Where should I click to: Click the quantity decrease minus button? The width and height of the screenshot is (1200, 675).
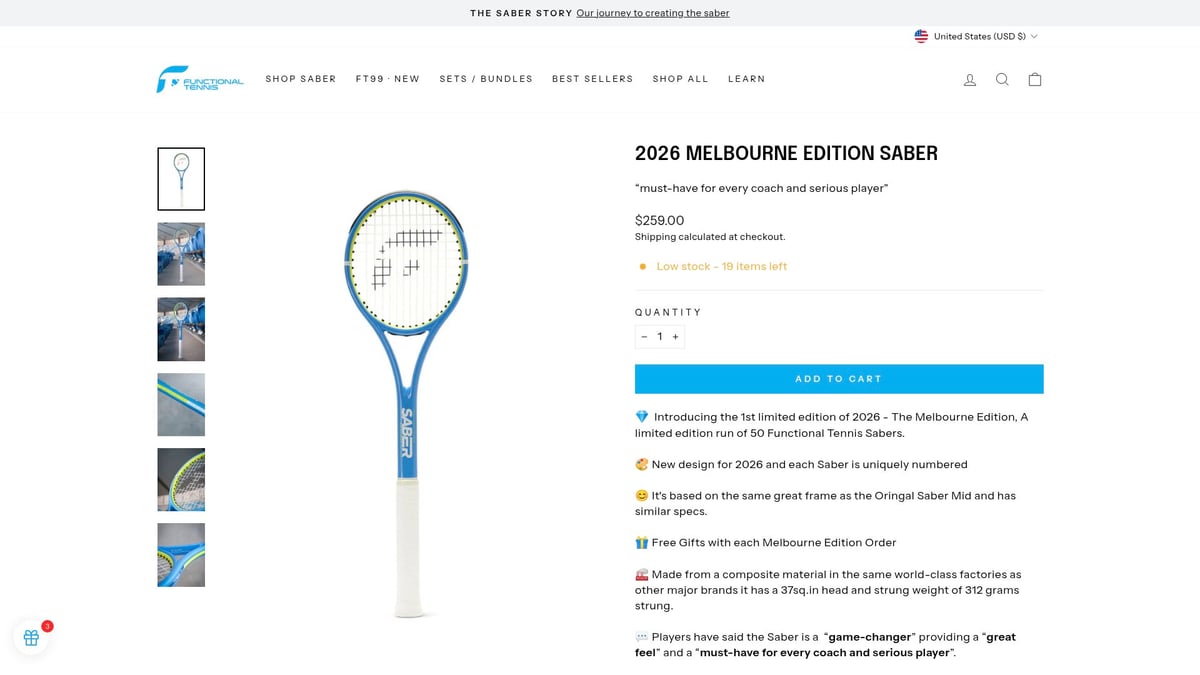pyautogui.click(x=644, y=336)
